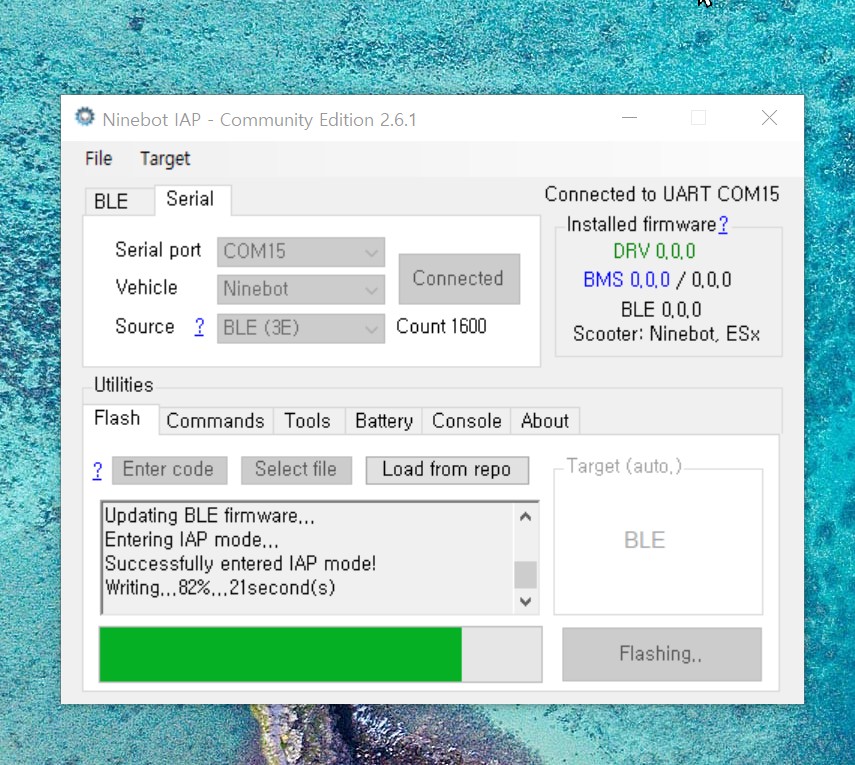The image size is (855, 765).
Task: Open the Installed firmware help link
Action: coord(723,224)
